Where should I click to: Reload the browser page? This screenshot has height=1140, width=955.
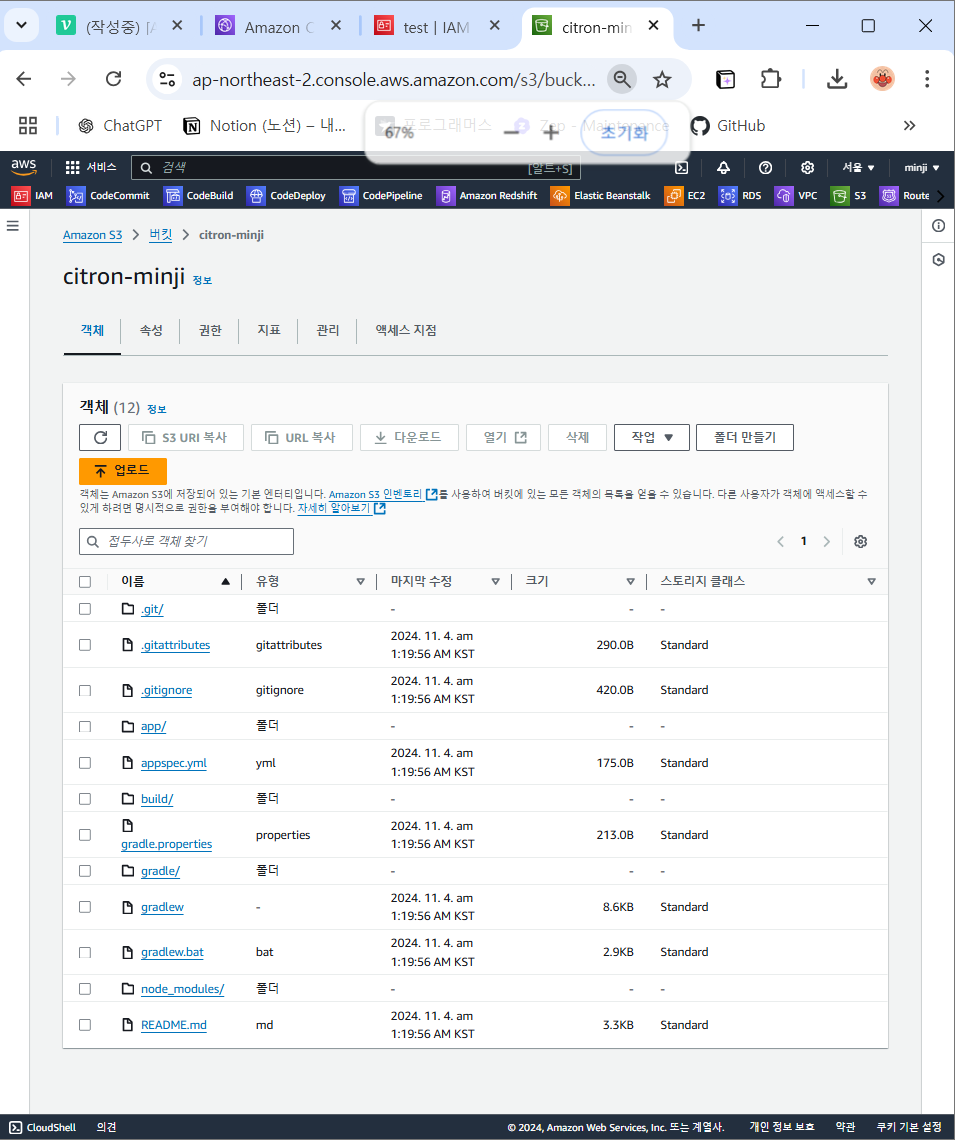coord(113,79)
